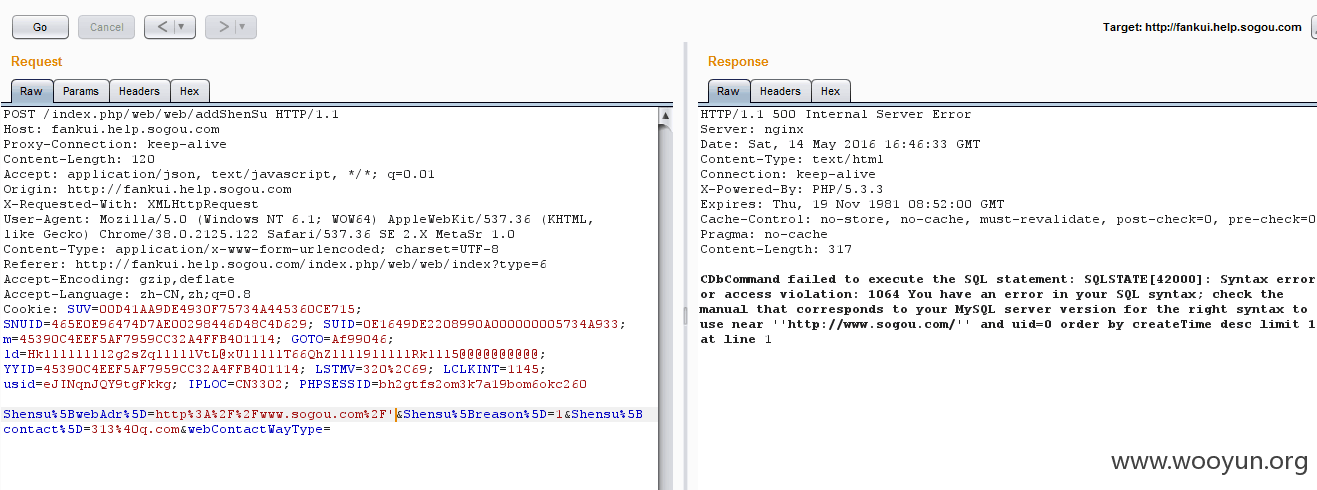Click the Cache-Control response header line

click(x=1008, y=219)
